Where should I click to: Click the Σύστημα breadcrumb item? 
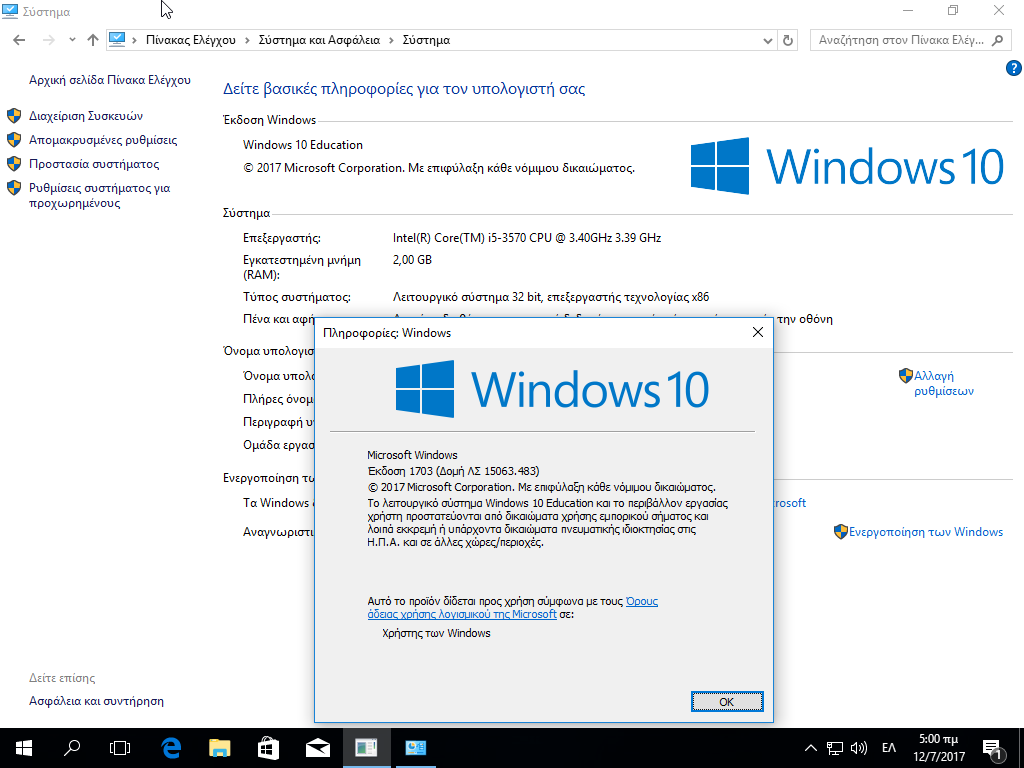pyautogui.click(x=426, y=40)
